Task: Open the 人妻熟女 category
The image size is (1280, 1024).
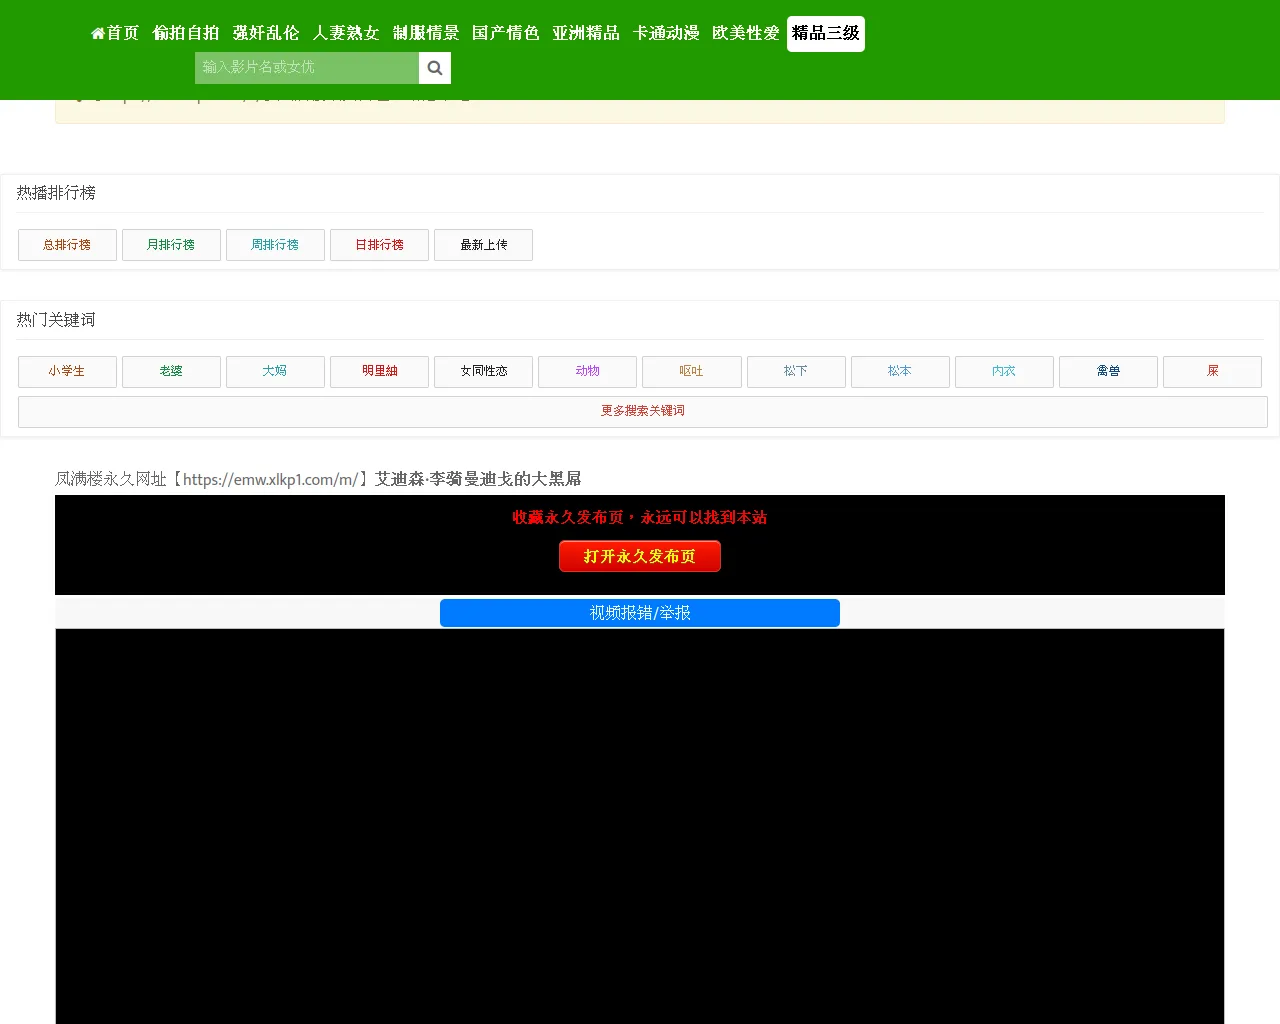Action: coord(346,33)
